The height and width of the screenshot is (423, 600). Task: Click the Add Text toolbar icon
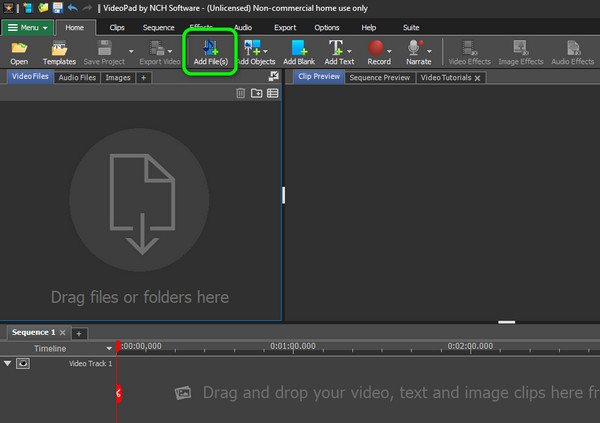[x=337, y=52]
